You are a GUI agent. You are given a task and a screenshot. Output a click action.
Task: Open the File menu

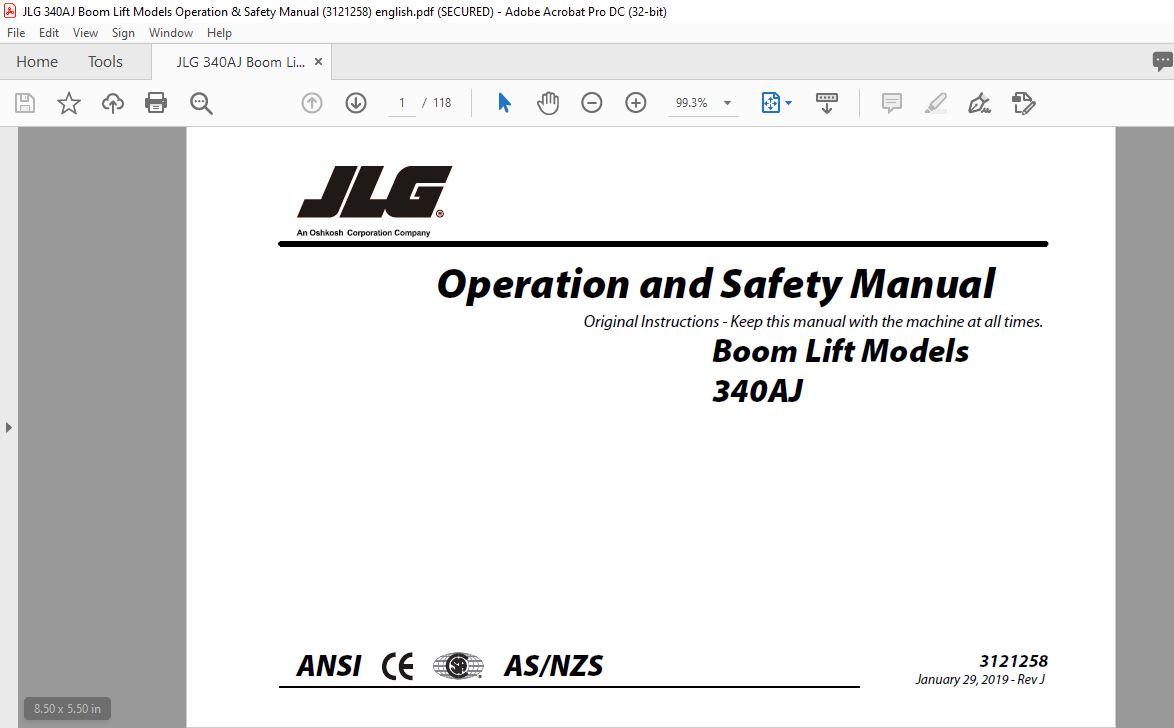pyautogui.click(x=16, y=33)
